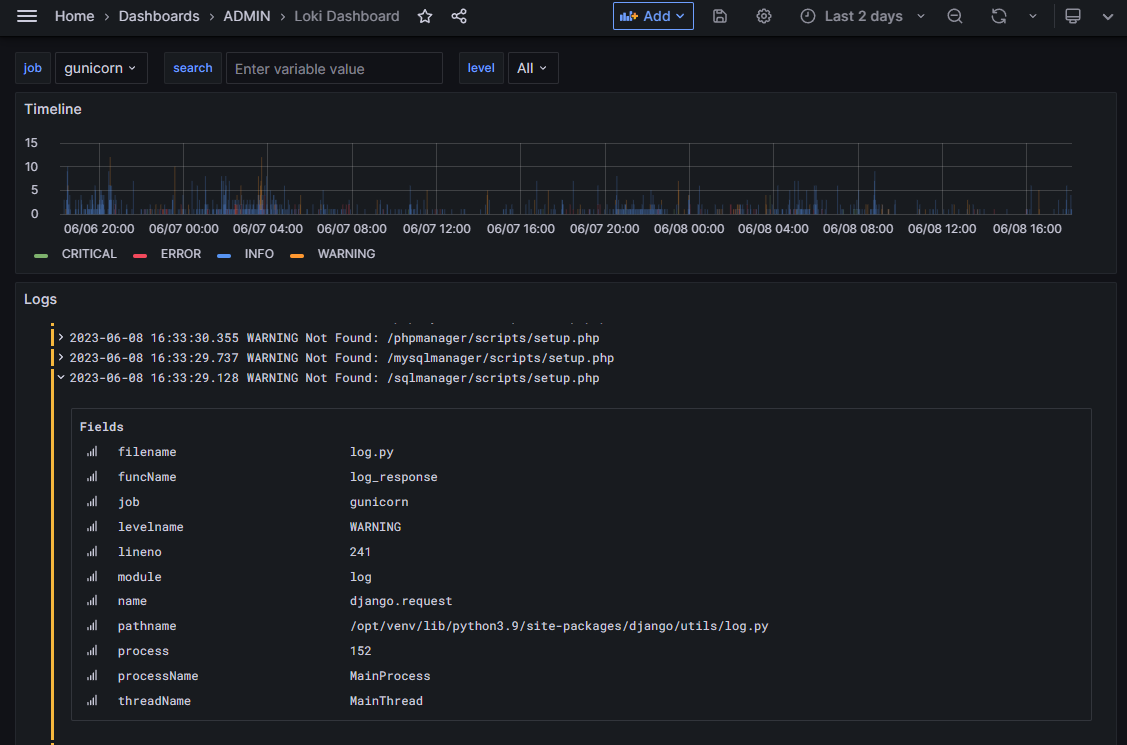Go to Dashboards breadcrumb
Image resolution: width=1127 pixels, height=745 pixels.
tap(159, 16)
